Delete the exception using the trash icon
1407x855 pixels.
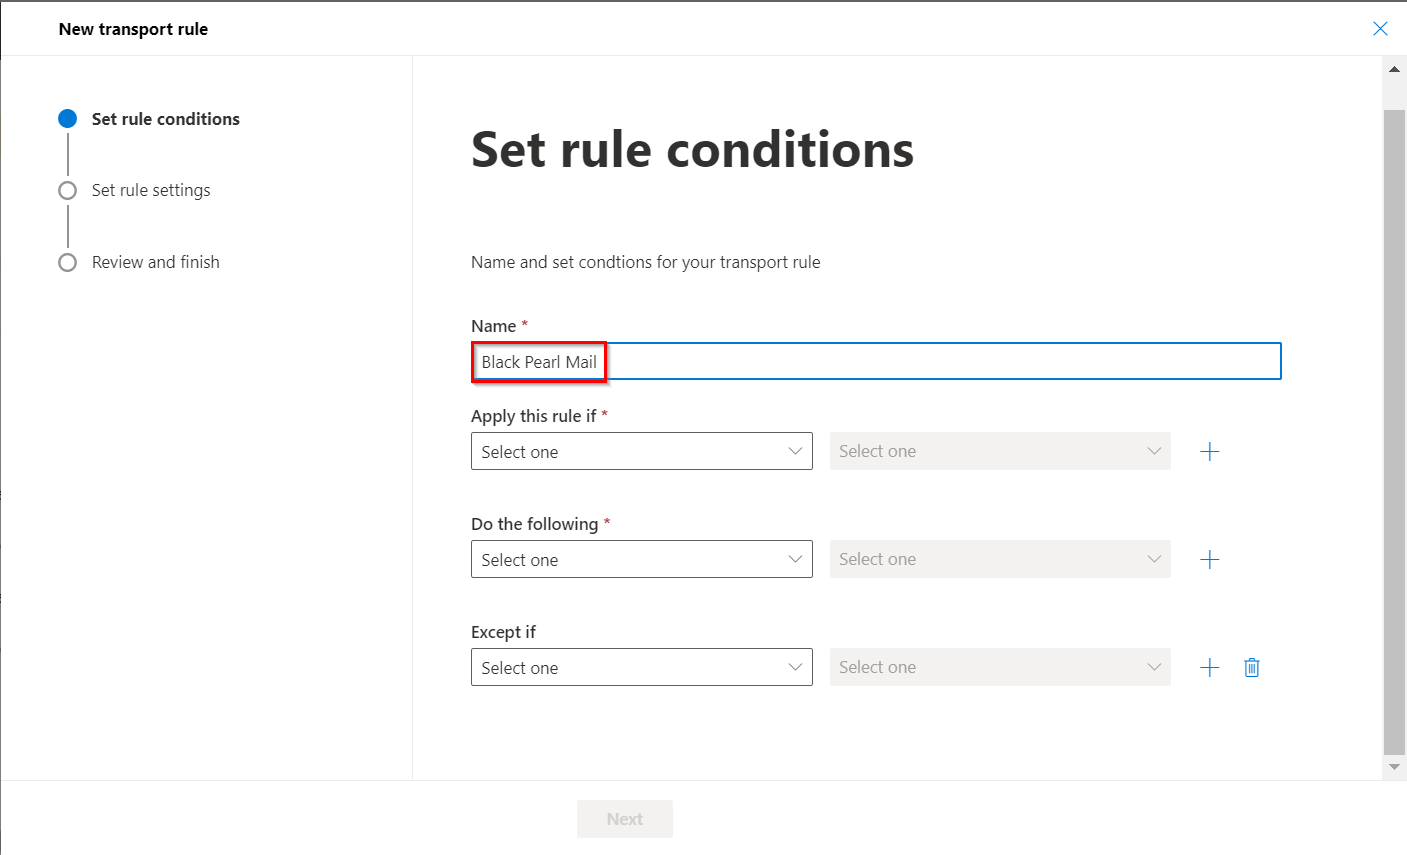pyautogui.click(x=1251, y=667)
